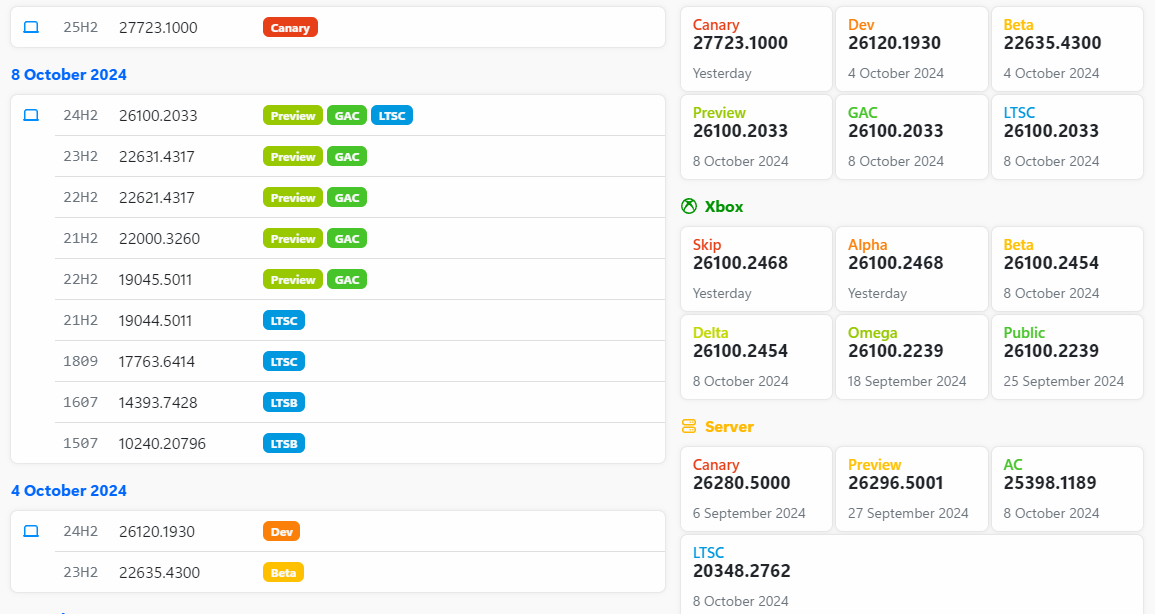Select build 26120.1930 in the list
1155x614 pixels.
click(x=157, y=532)
